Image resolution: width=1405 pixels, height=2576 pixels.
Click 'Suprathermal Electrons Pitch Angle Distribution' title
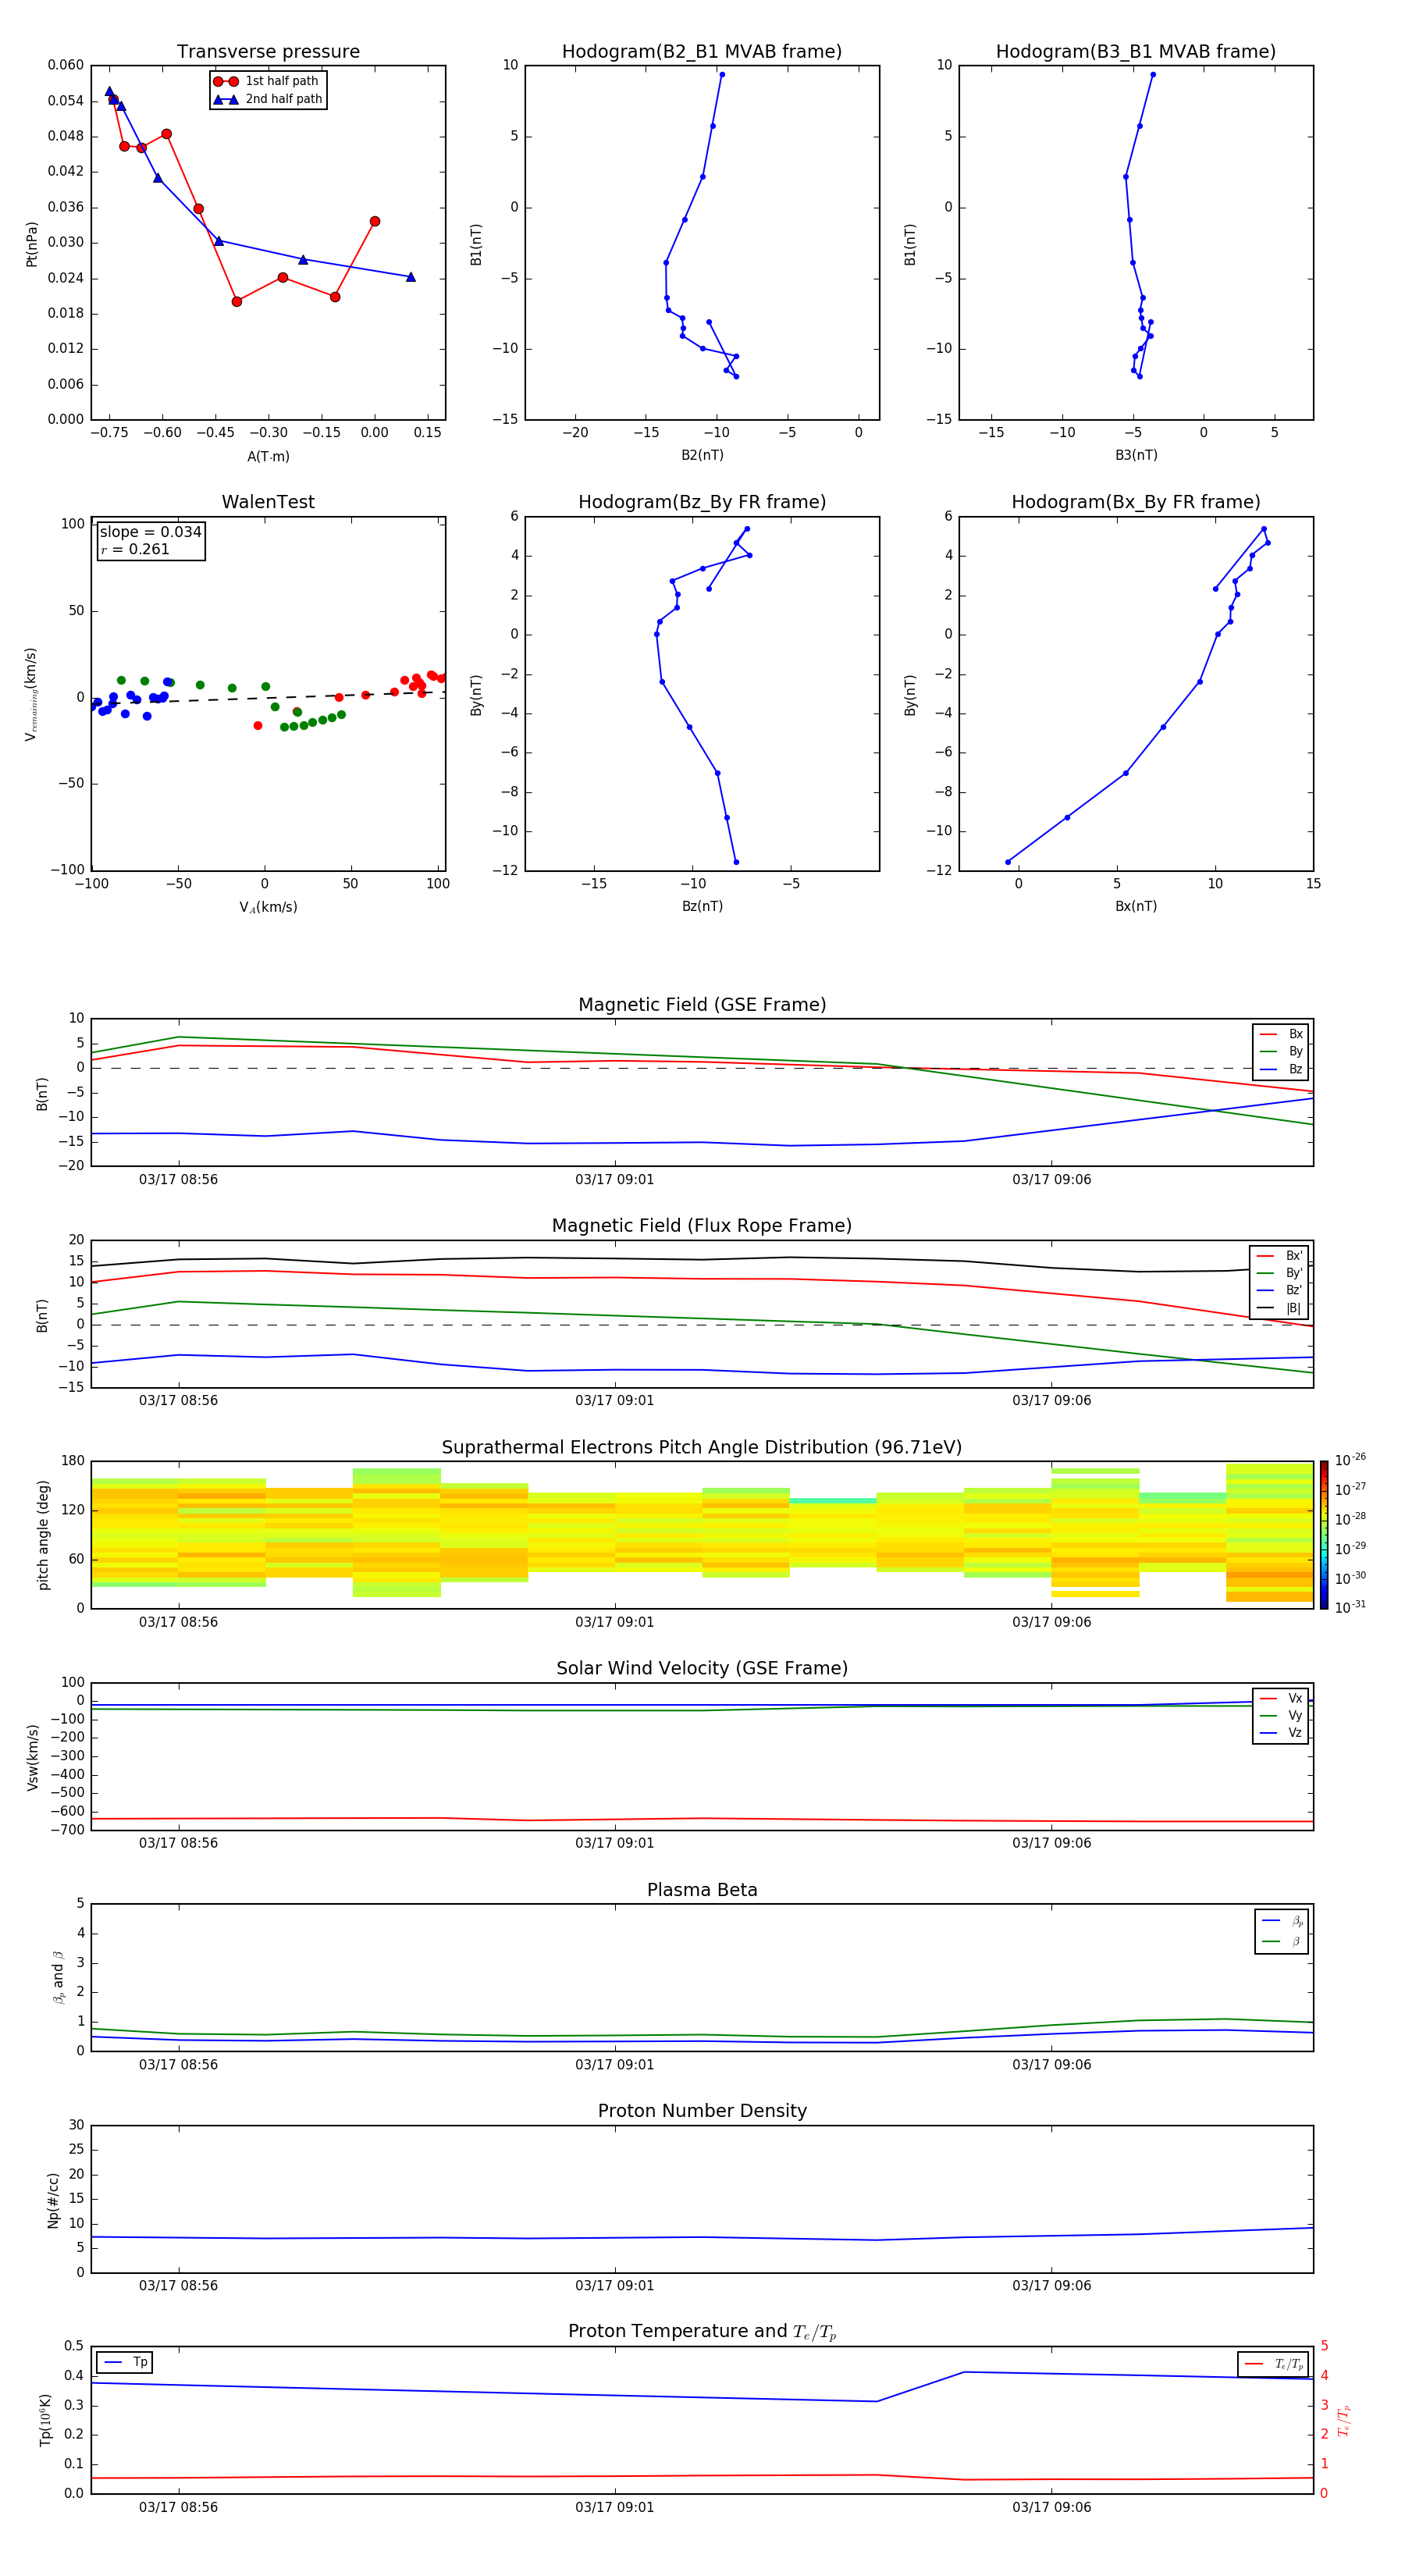pyautogui.click(x=702, y=1448)
